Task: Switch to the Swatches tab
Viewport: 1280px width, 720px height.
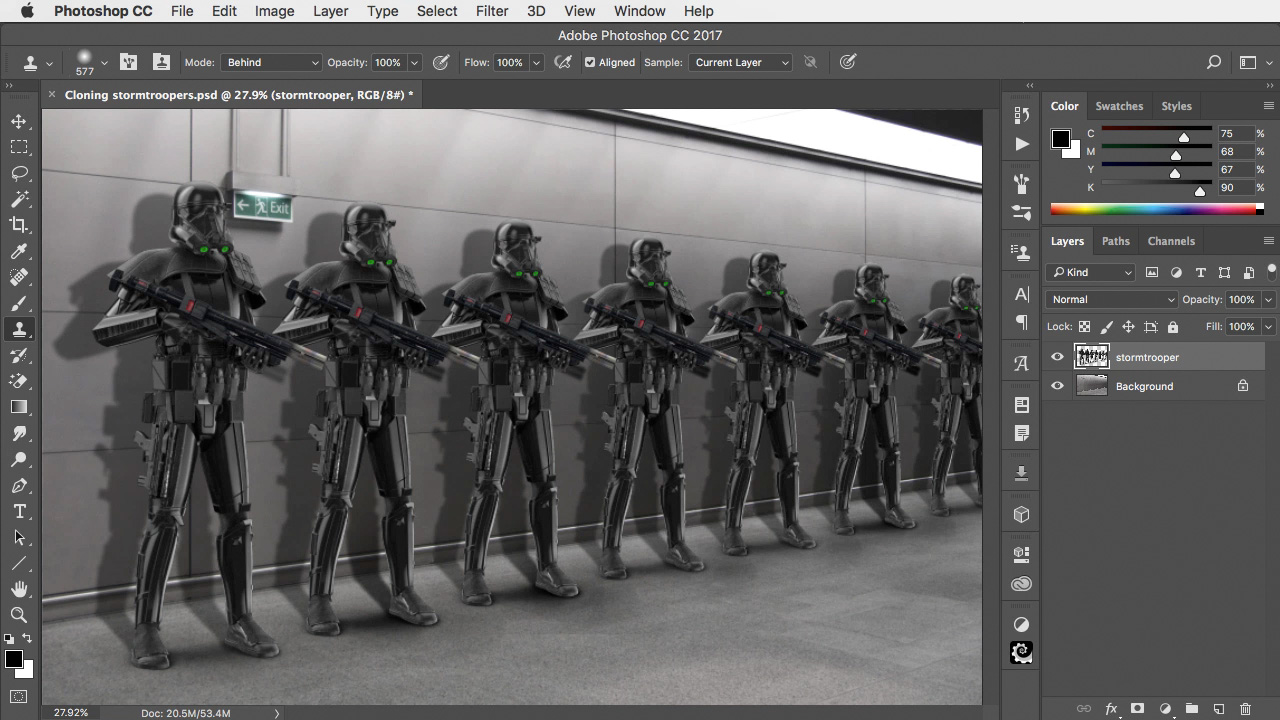Action: [1118, 106]
